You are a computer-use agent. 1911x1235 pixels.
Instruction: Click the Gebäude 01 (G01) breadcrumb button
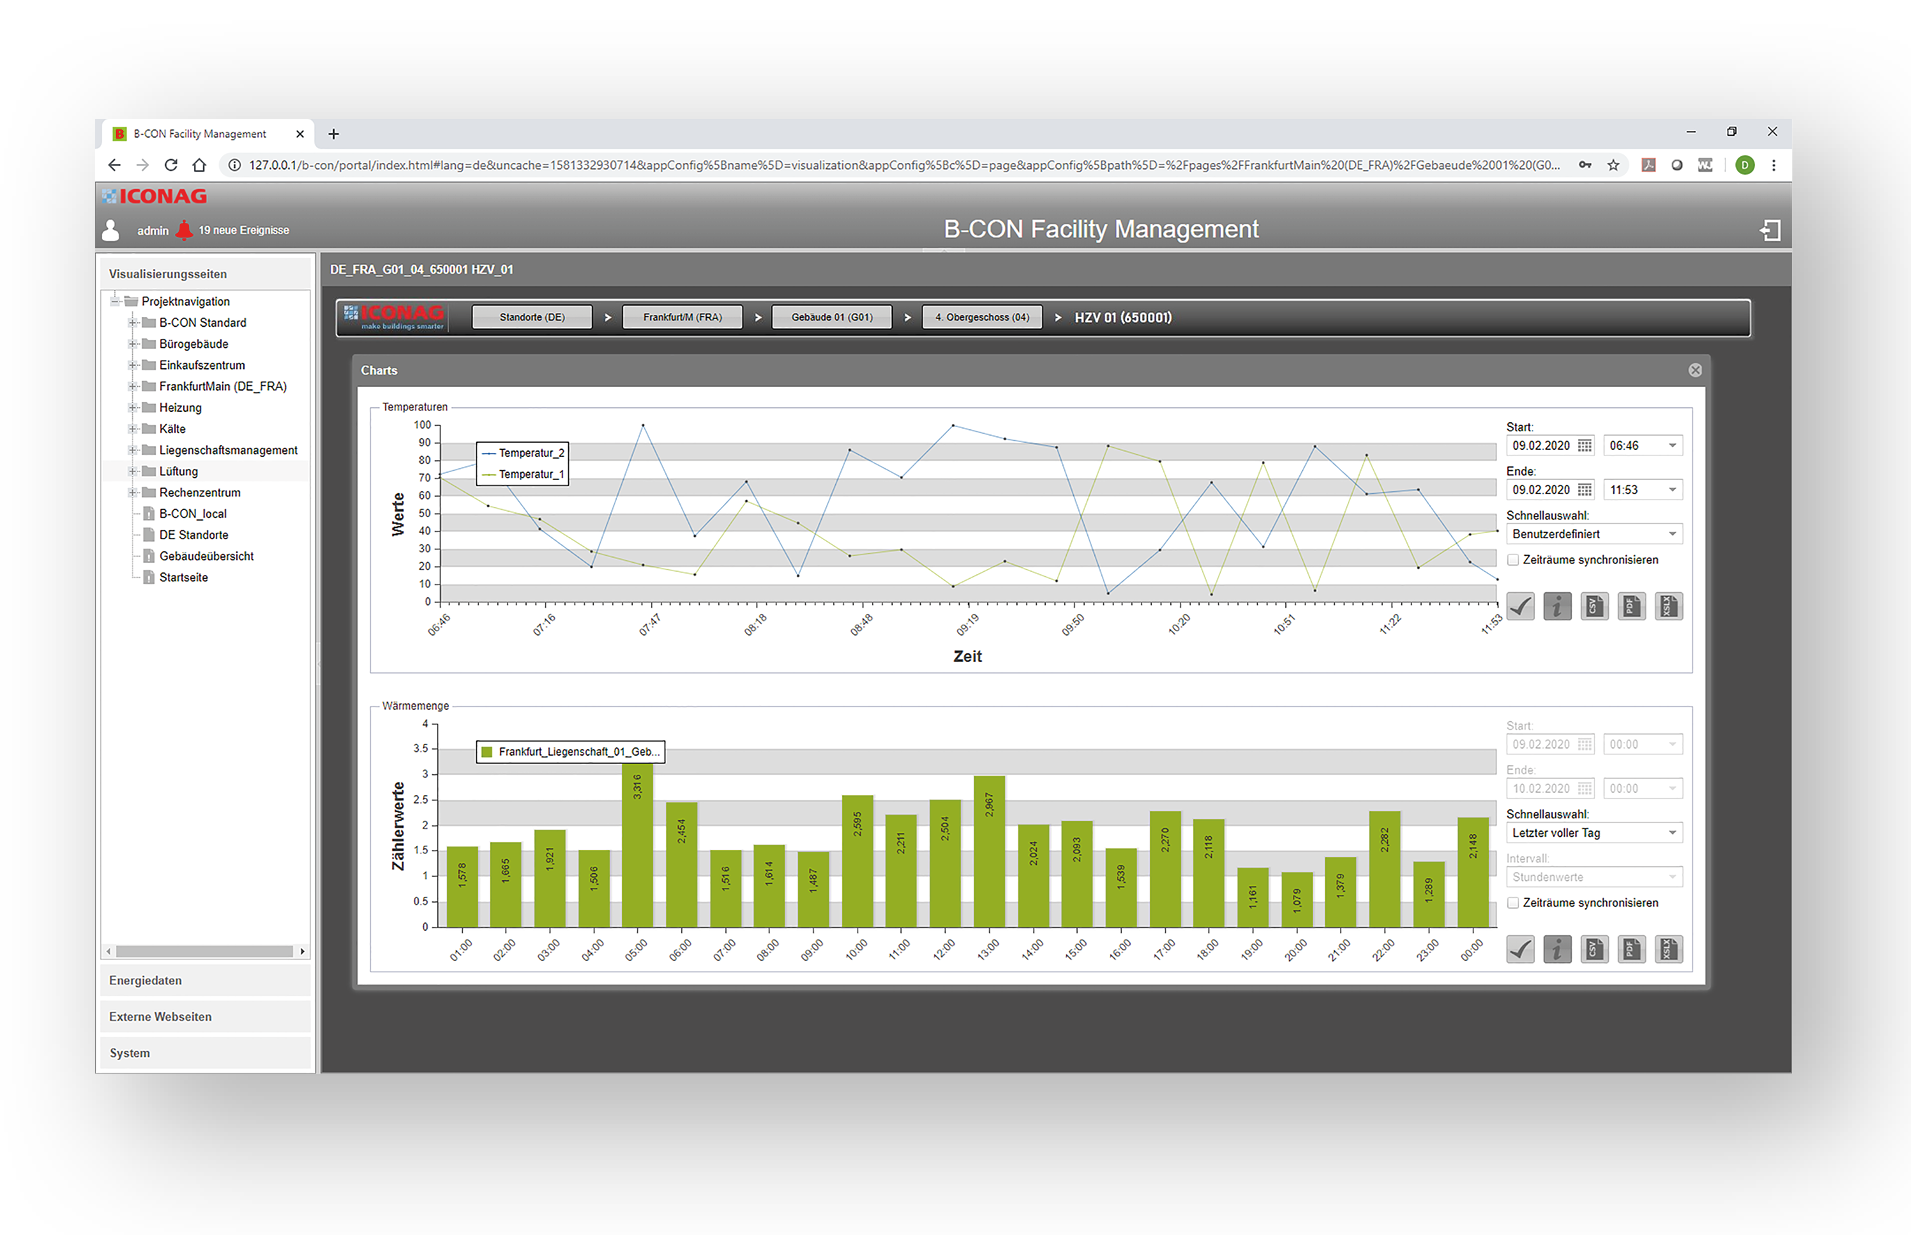click(x=831, y=317)
